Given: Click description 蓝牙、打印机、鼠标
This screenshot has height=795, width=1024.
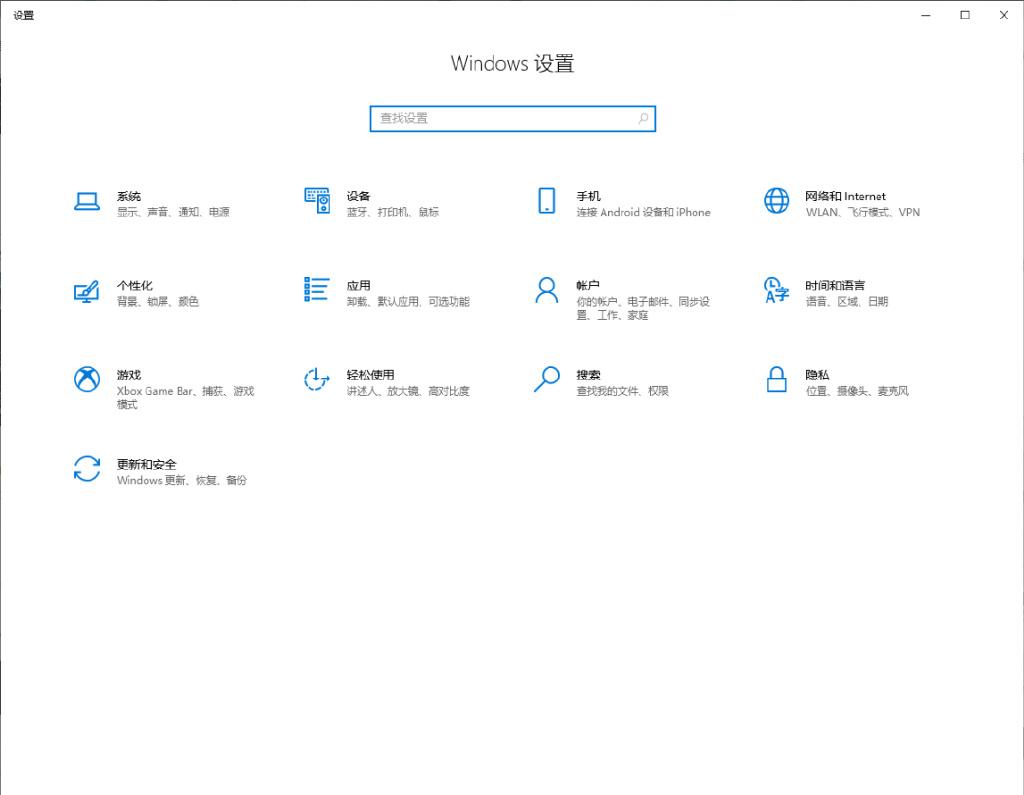Looking at the screenshot, I should click(392, 212).
